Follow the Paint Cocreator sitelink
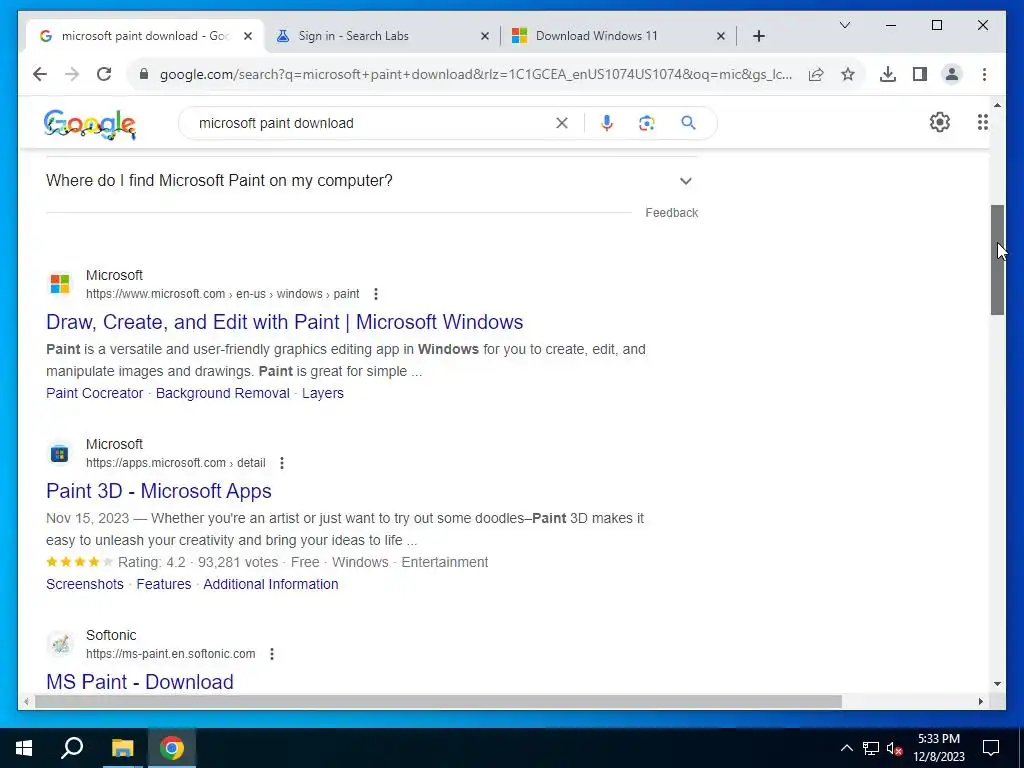Screen dimensions: 1024x768 tap(95, 393)
